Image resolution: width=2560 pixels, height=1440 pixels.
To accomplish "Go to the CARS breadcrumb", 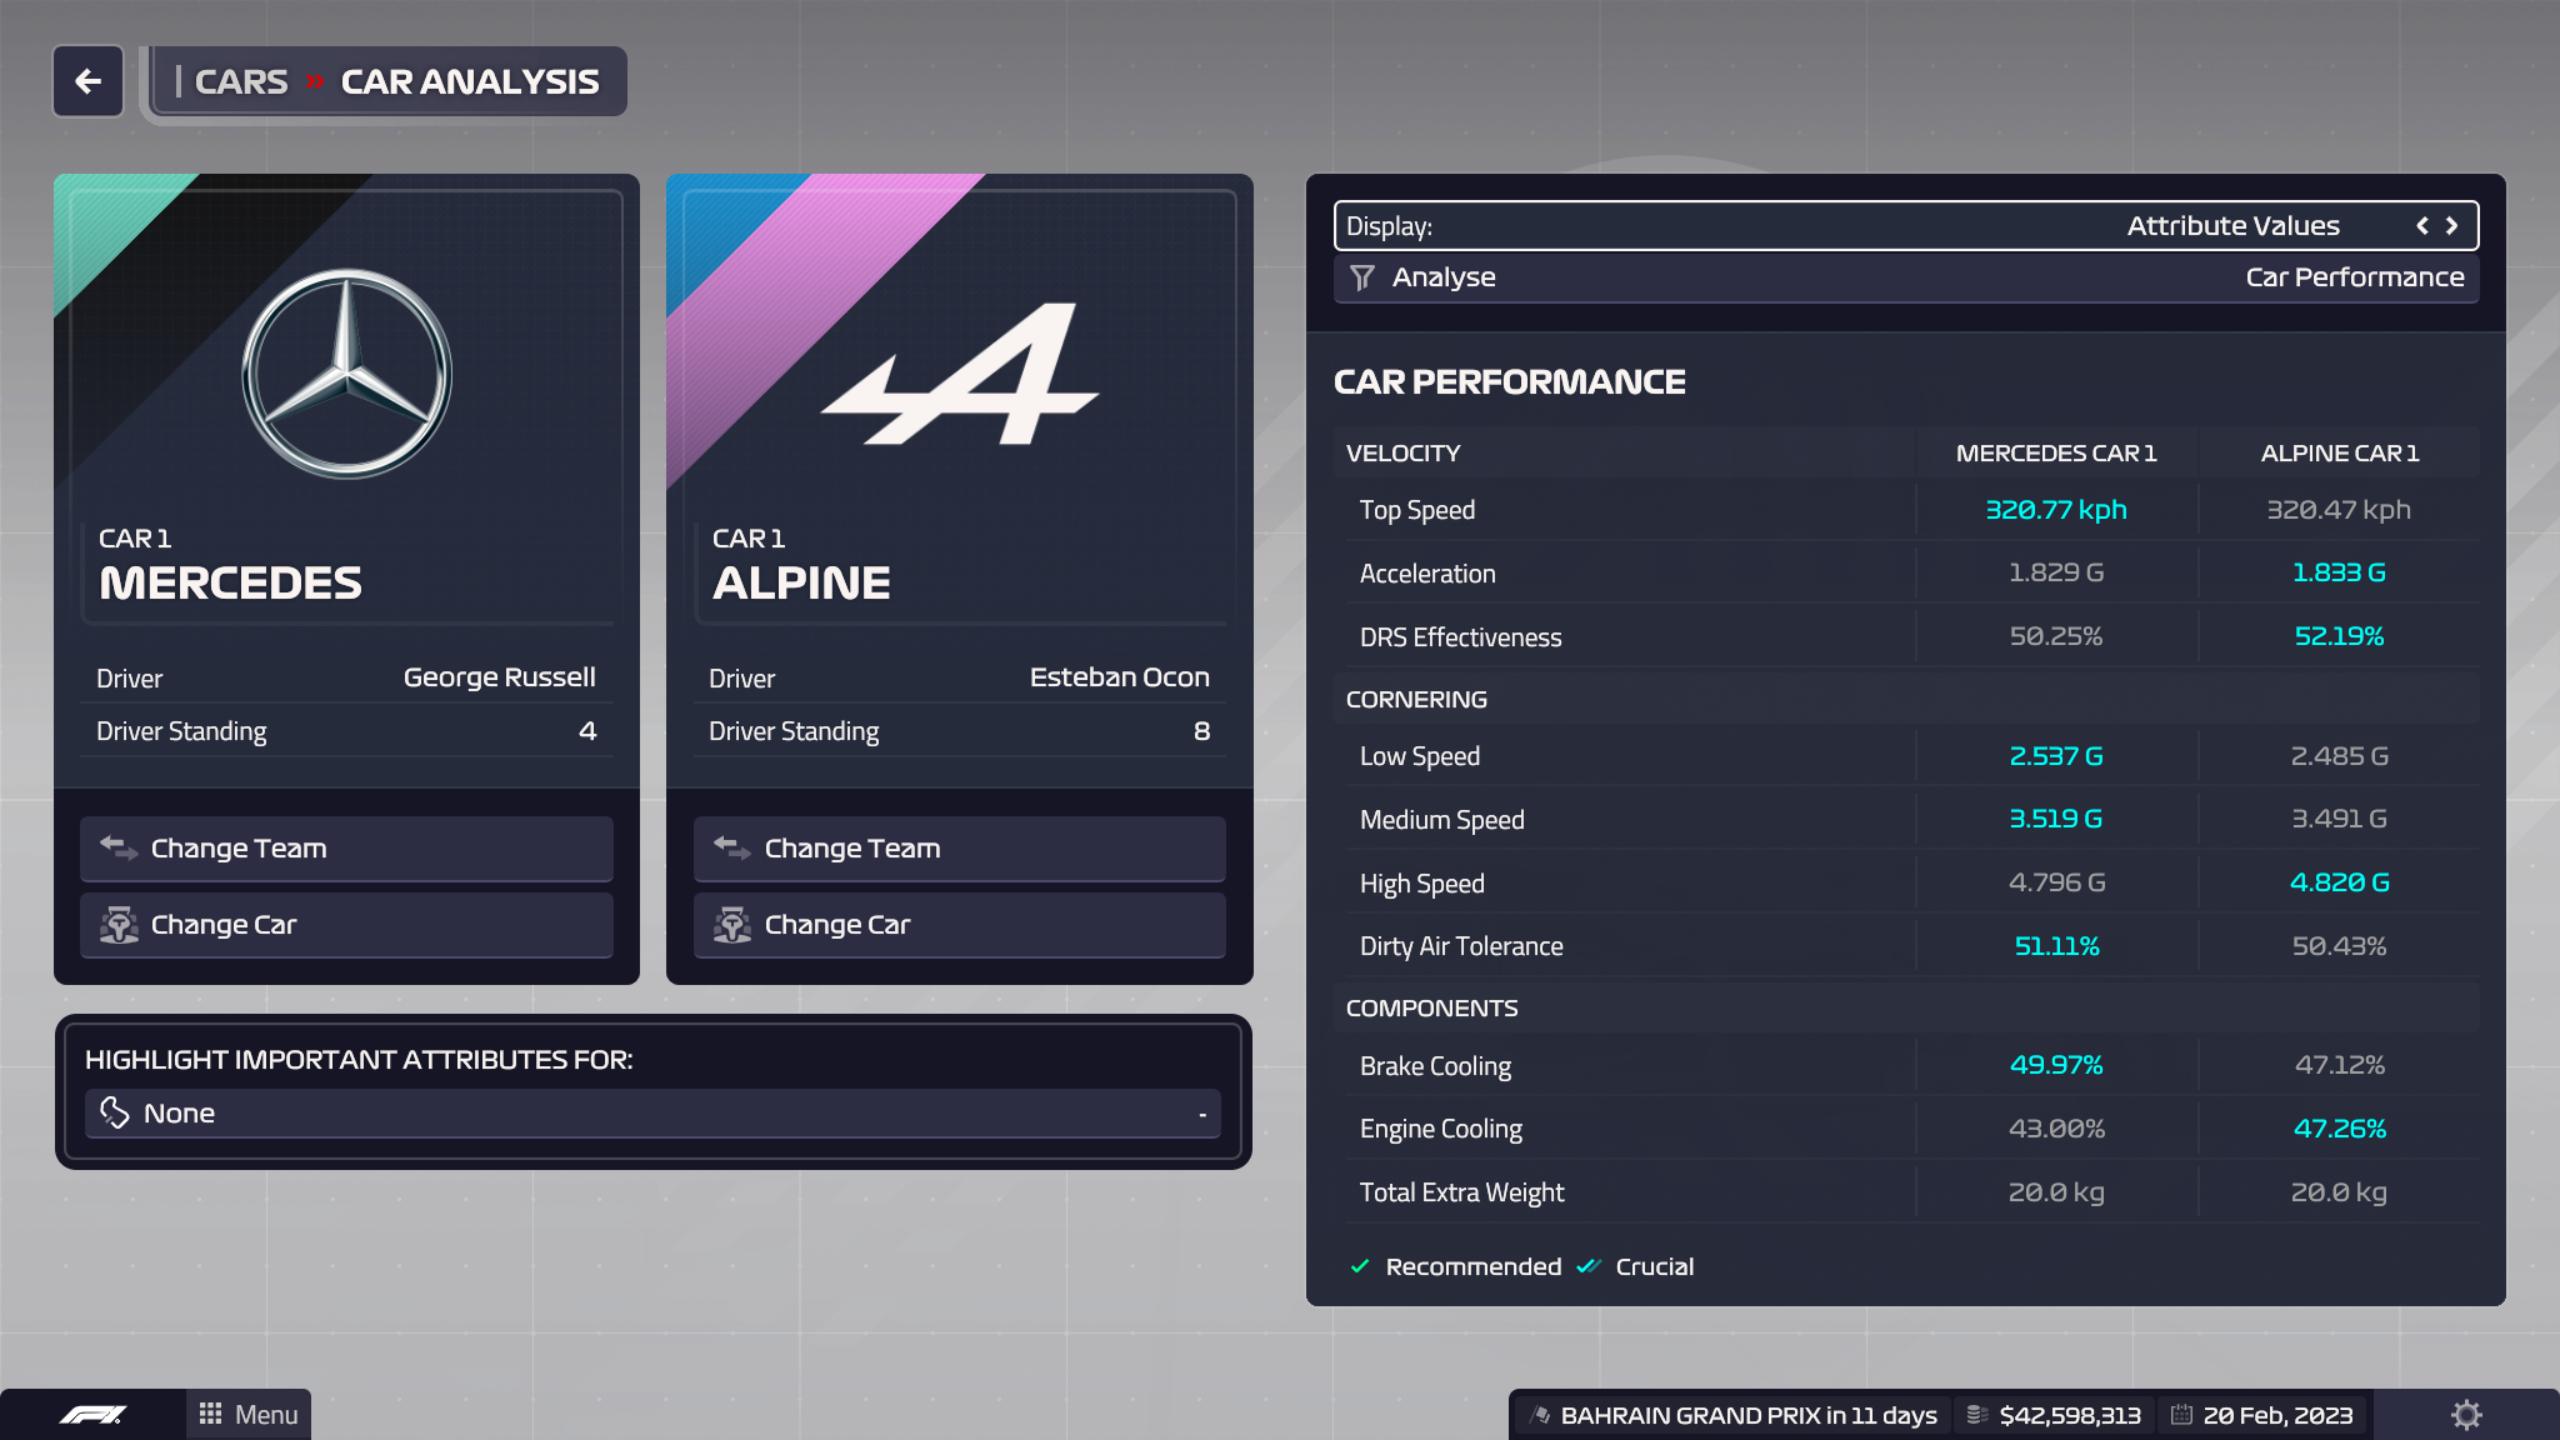I will [240, 81].
